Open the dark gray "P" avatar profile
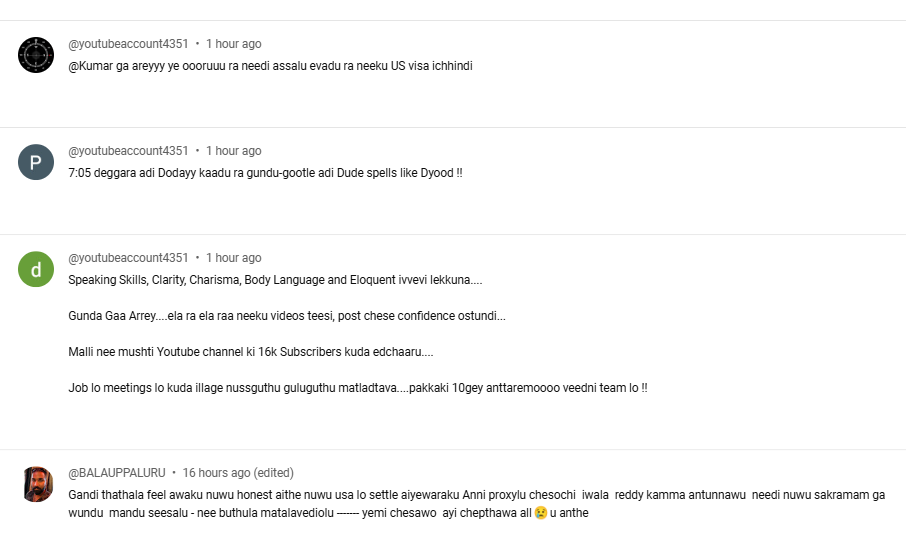This screenshot has height=560, width=906. pyautogui.click(x=36, y=162)
